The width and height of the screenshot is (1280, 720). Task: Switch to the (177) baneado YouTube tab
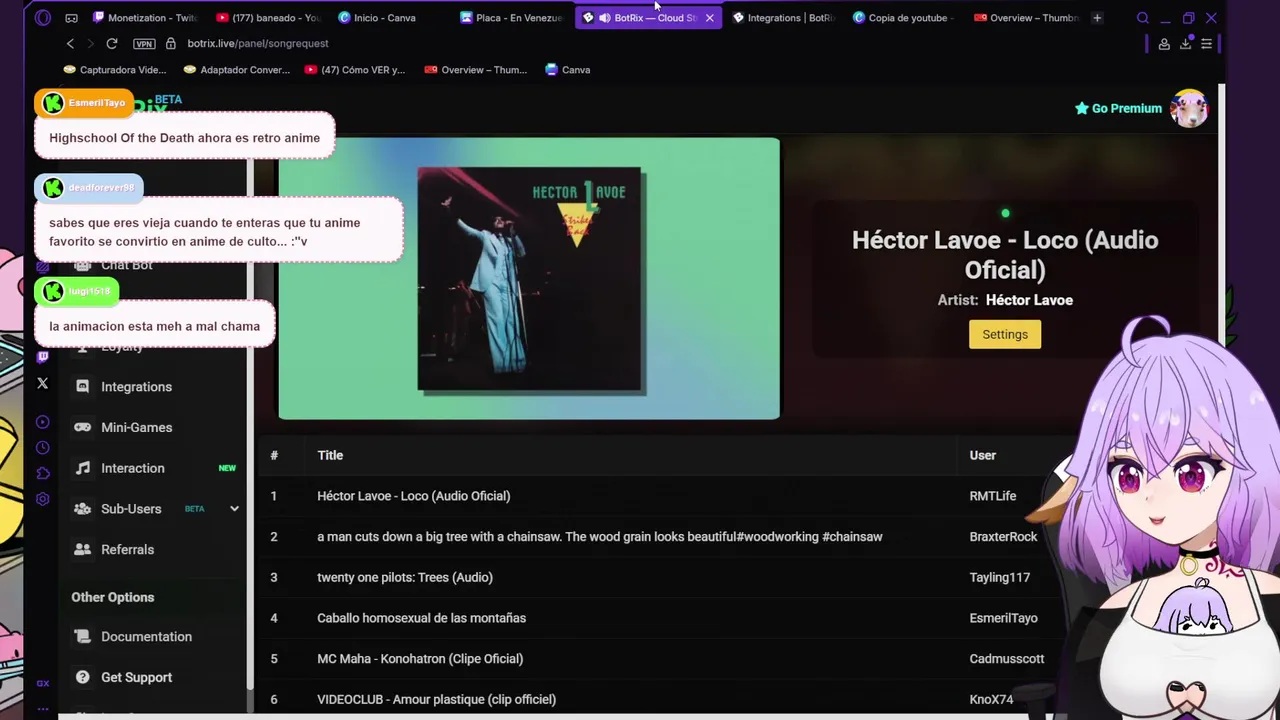click(268, 17)
